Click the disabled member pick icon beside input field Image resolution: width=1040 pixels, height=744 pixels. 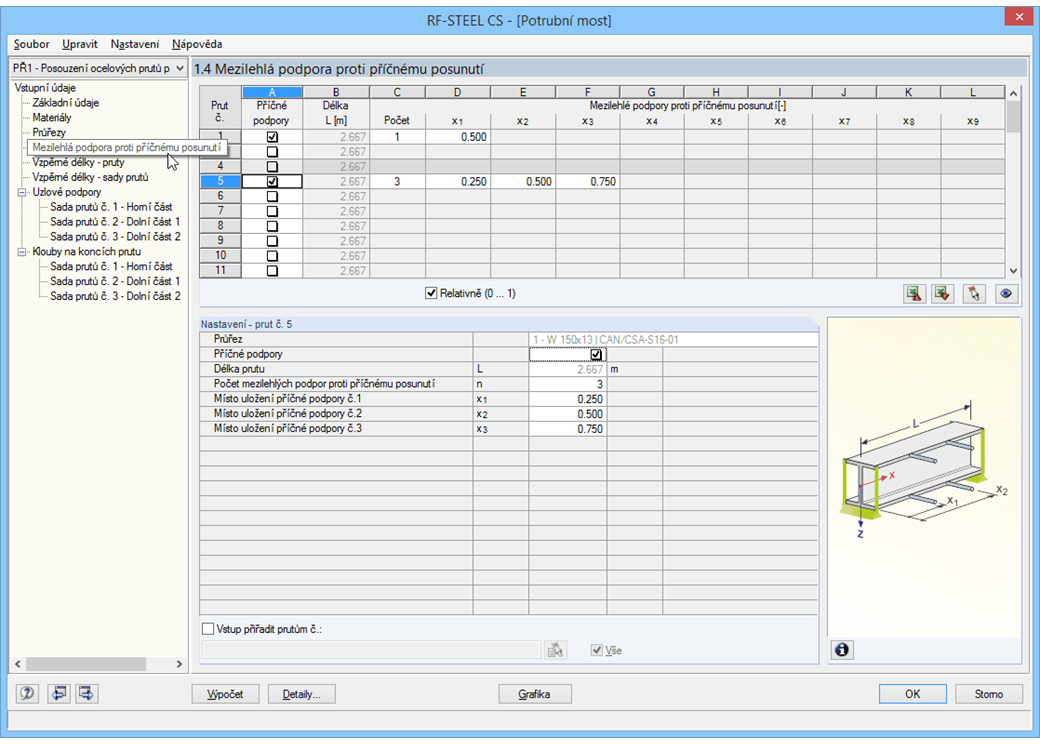(555, 650)
